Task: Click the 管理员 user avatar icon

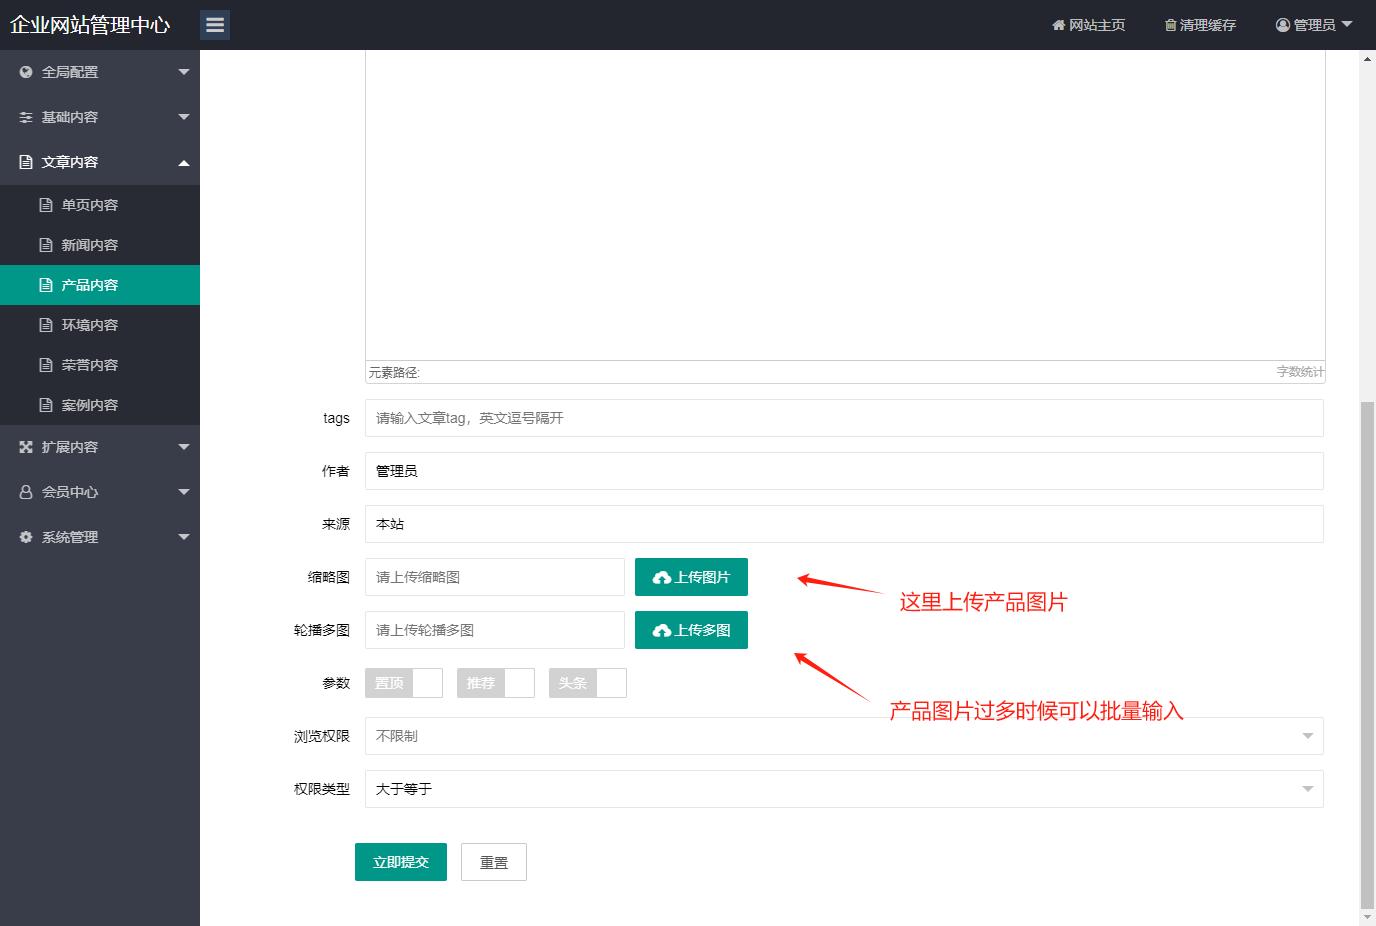Action: pyautogui.click(x=1282, y=25)
